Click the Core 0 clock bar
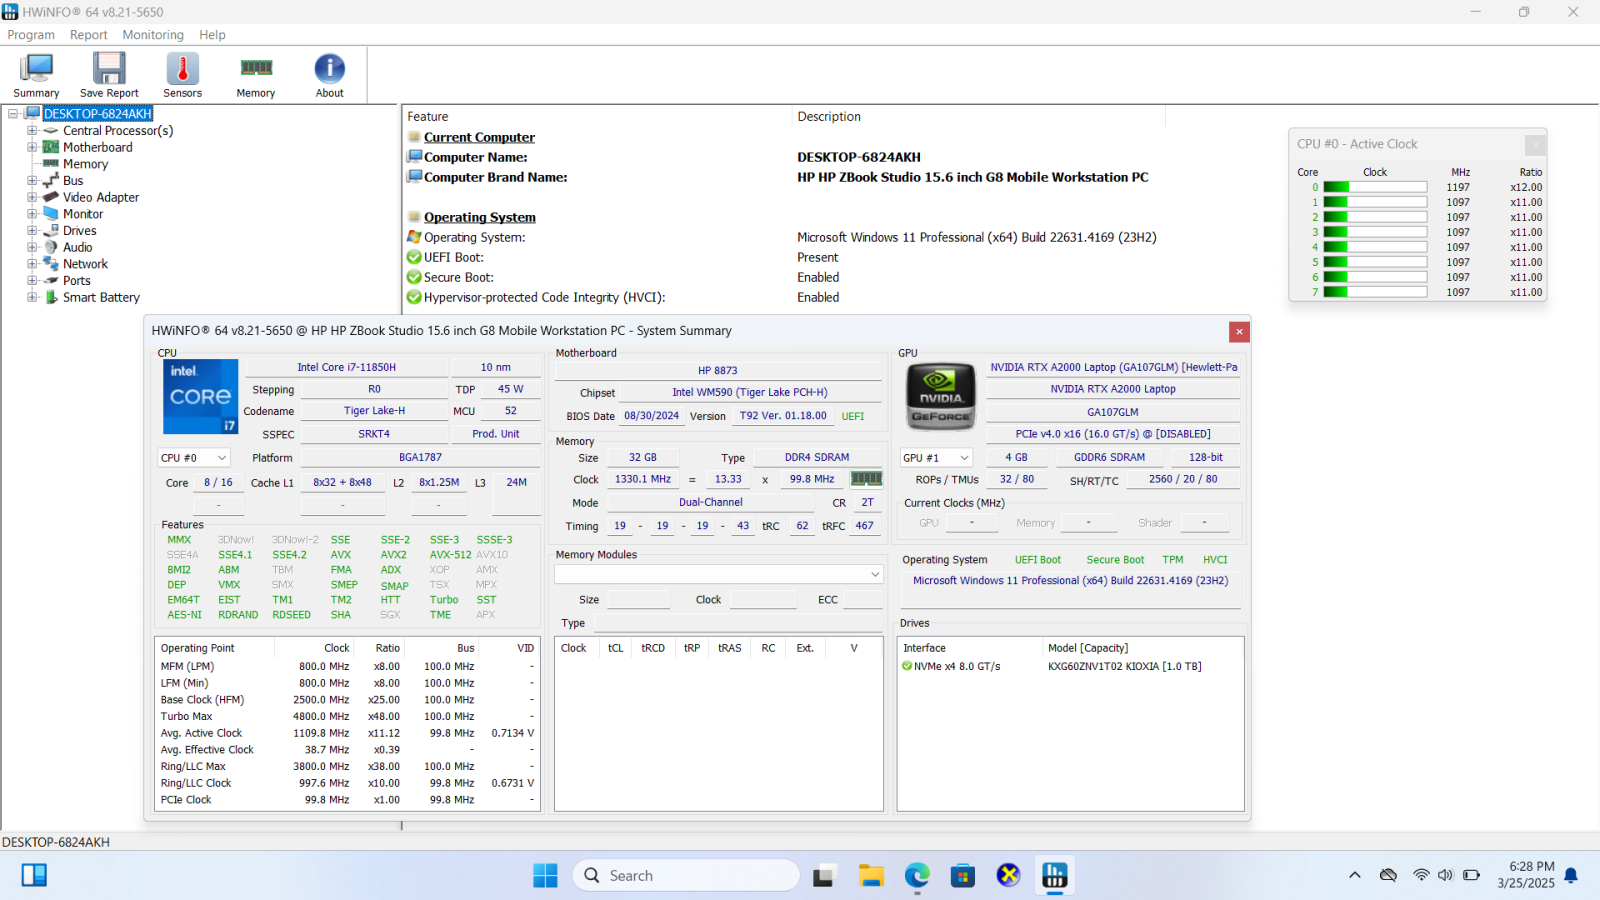Image resolution: width=1600 pixels, height=900 pixels. point(1375,187)
